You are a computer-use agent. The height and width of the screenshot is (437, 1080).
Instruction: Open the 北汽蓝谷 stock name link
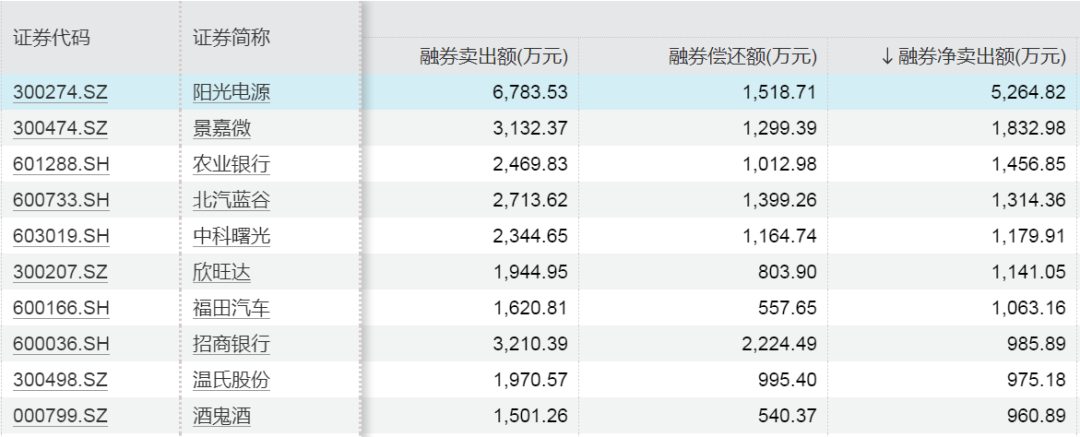231,200
